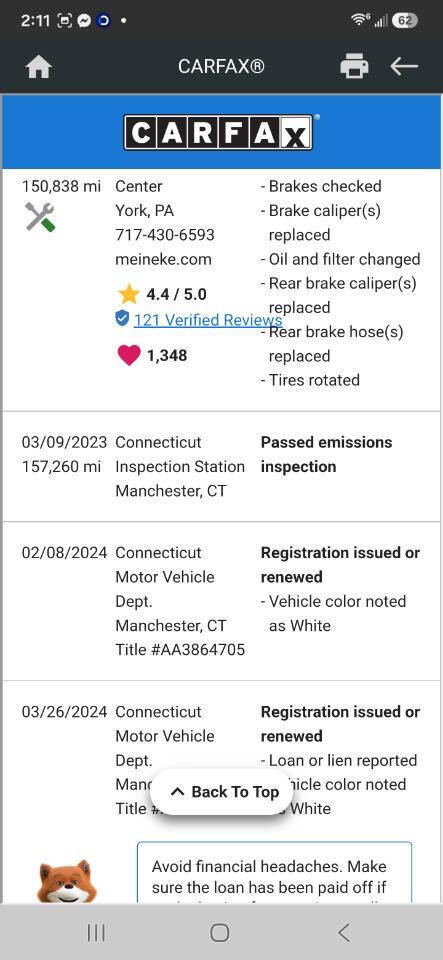Tap the printer icon to print report

[354, 66]
